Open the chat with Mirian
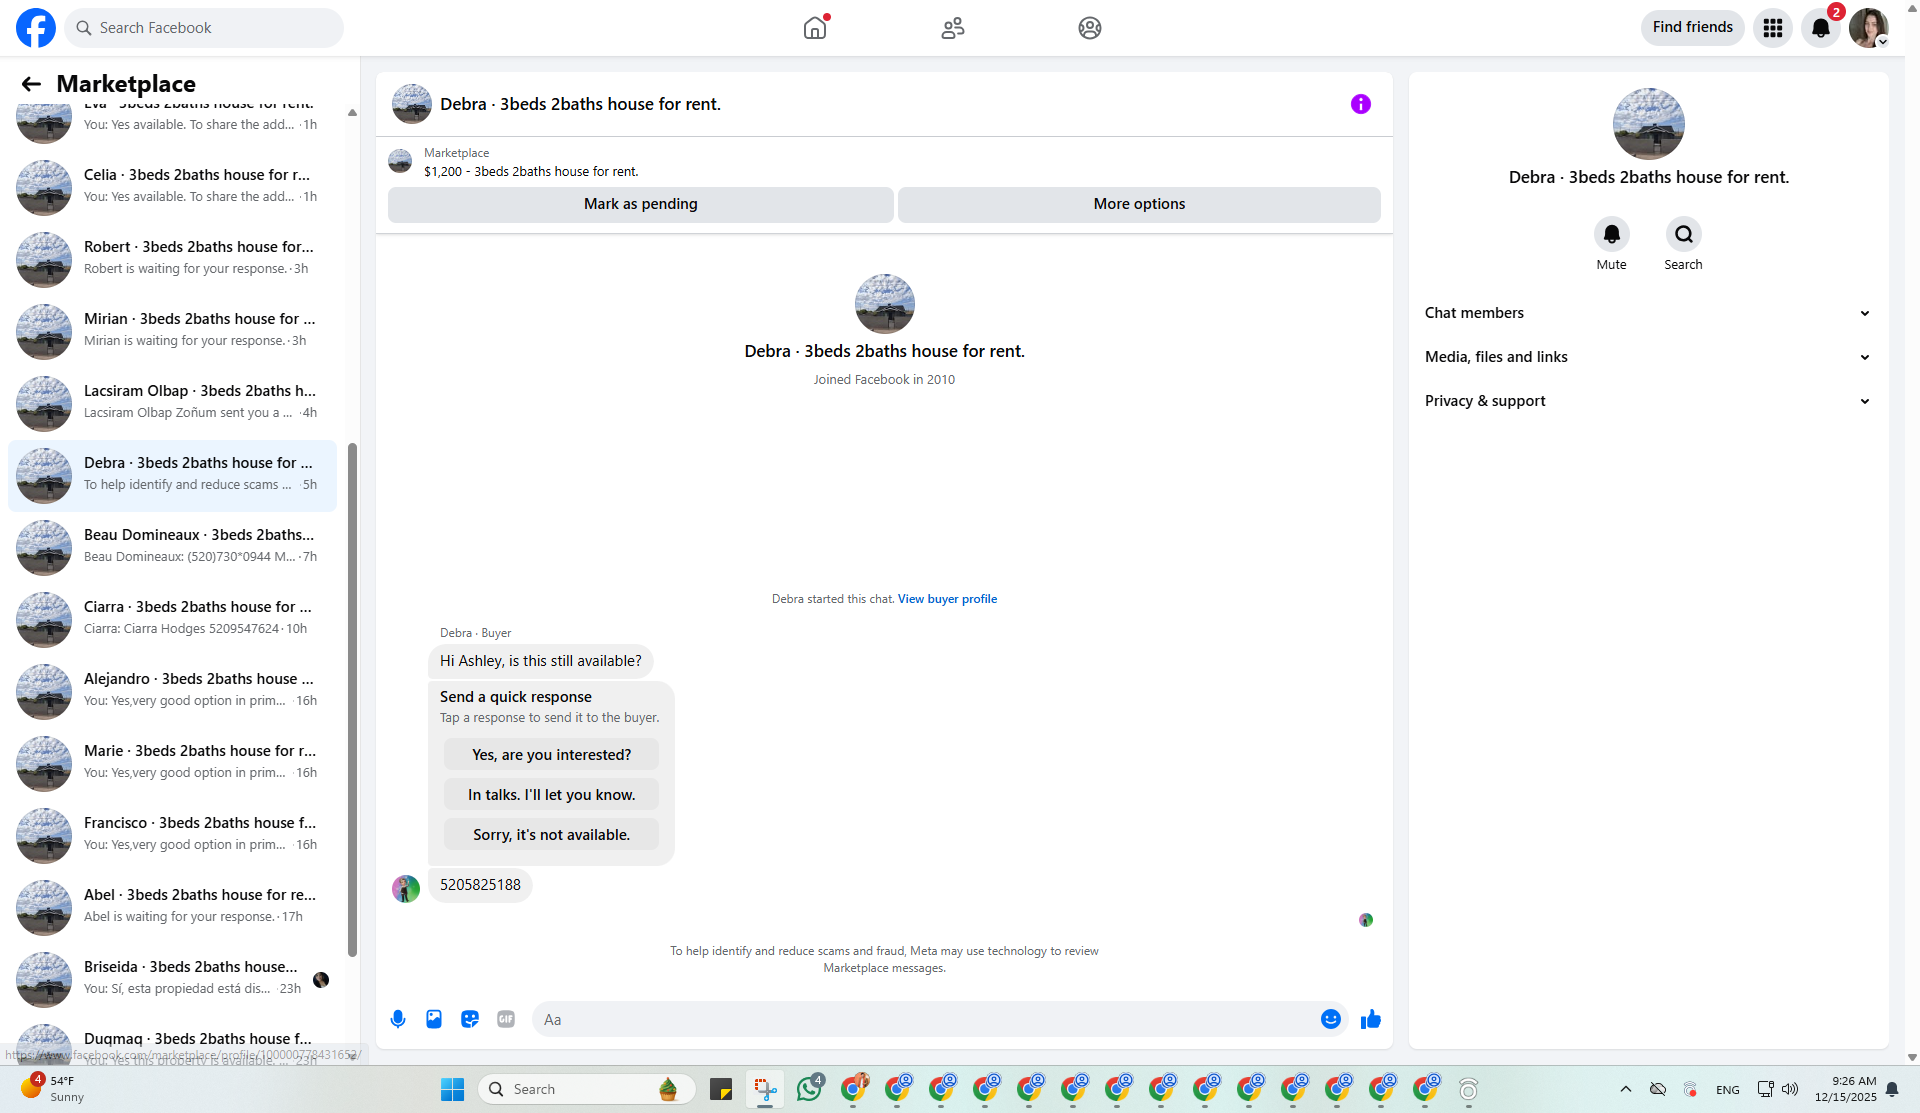 pyautogui.click(x=172, y=331)
